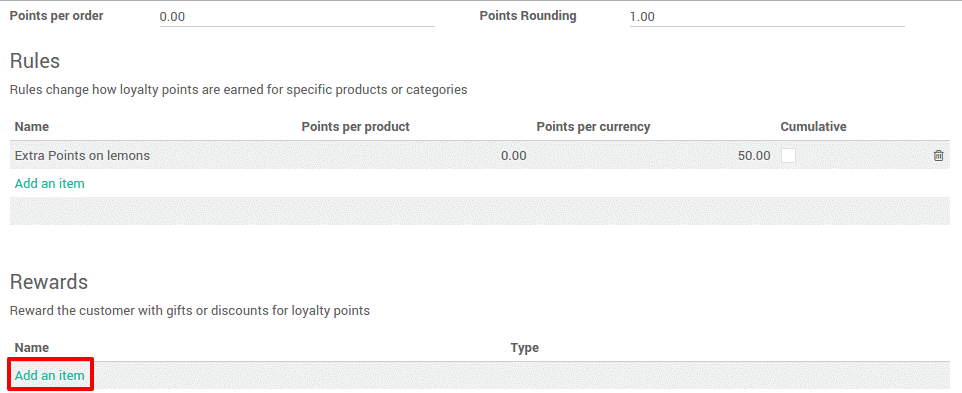Select the 50.00 points per currency cell
Image resolution: width=962 pixels, height=393 pixels.
754,156
